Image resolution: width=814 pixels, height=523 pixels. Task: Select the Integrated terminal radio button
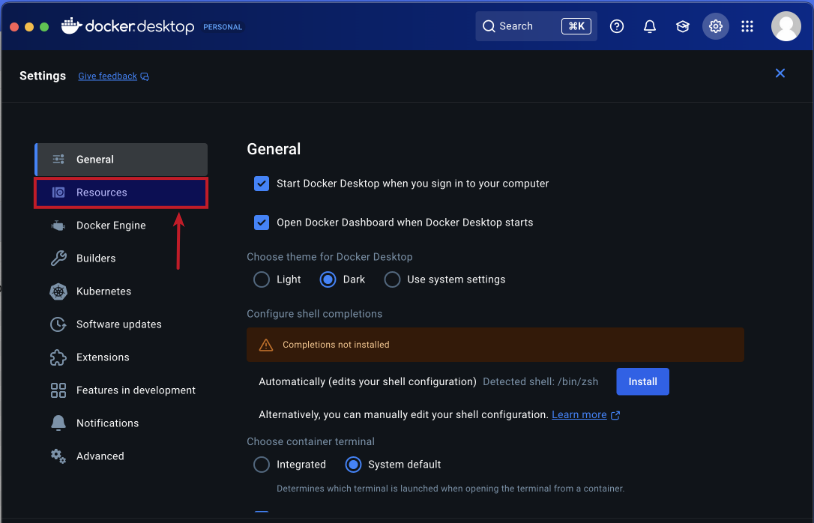point(261,464)
